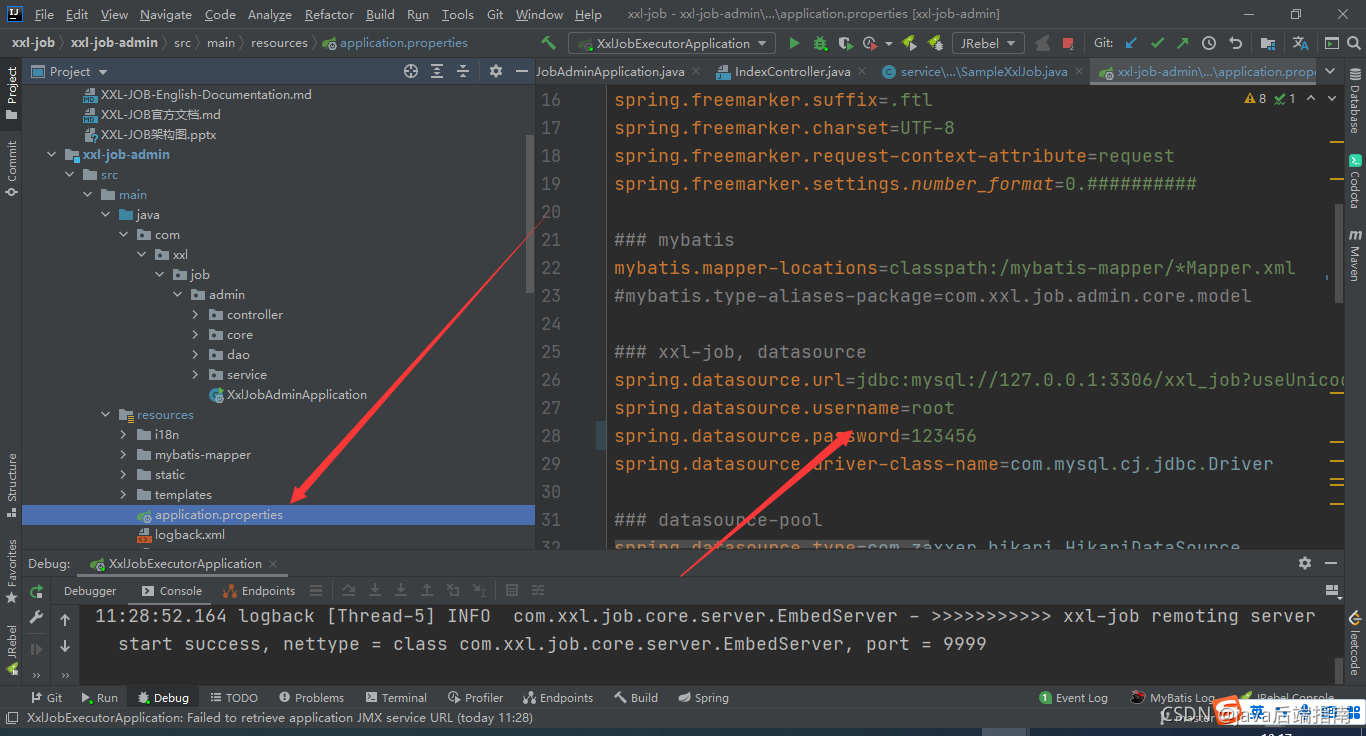
Task: Expand the mybatis-mapper folder
Action: pyautogui.click(x=124, y=455)
